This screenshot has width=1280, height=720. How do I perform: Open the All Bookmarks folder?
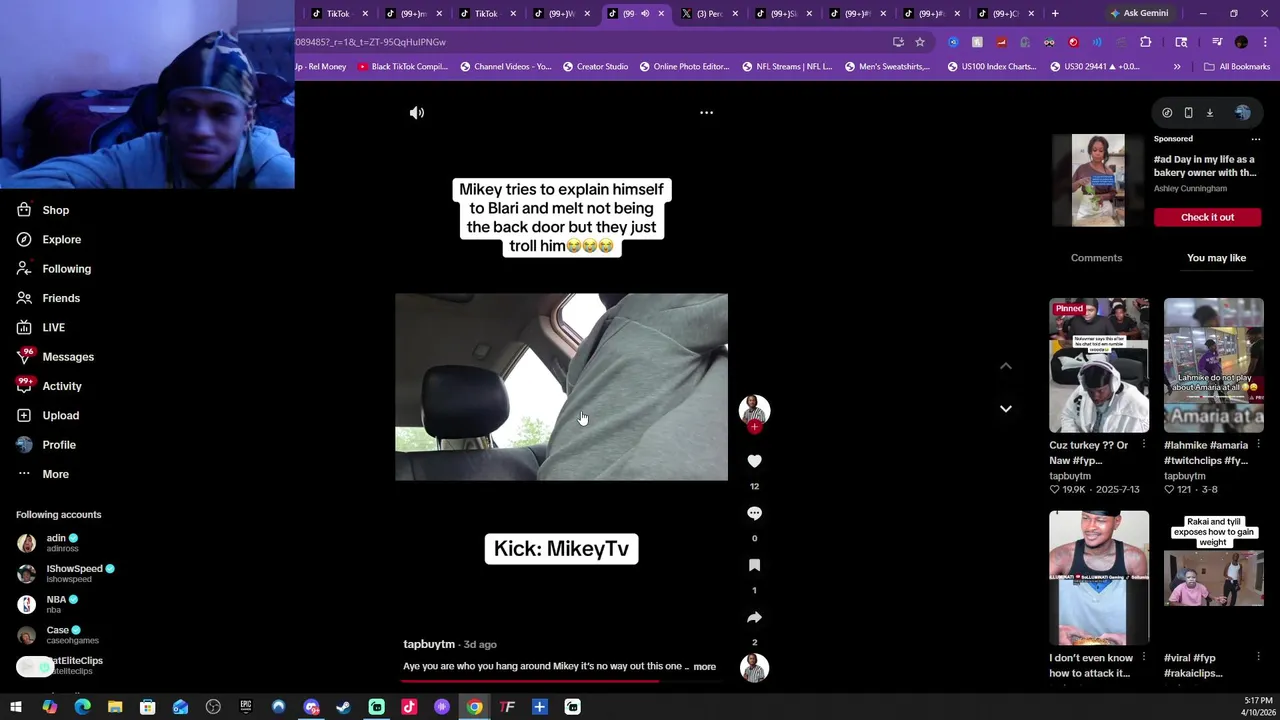click(x=1237, y=67)
